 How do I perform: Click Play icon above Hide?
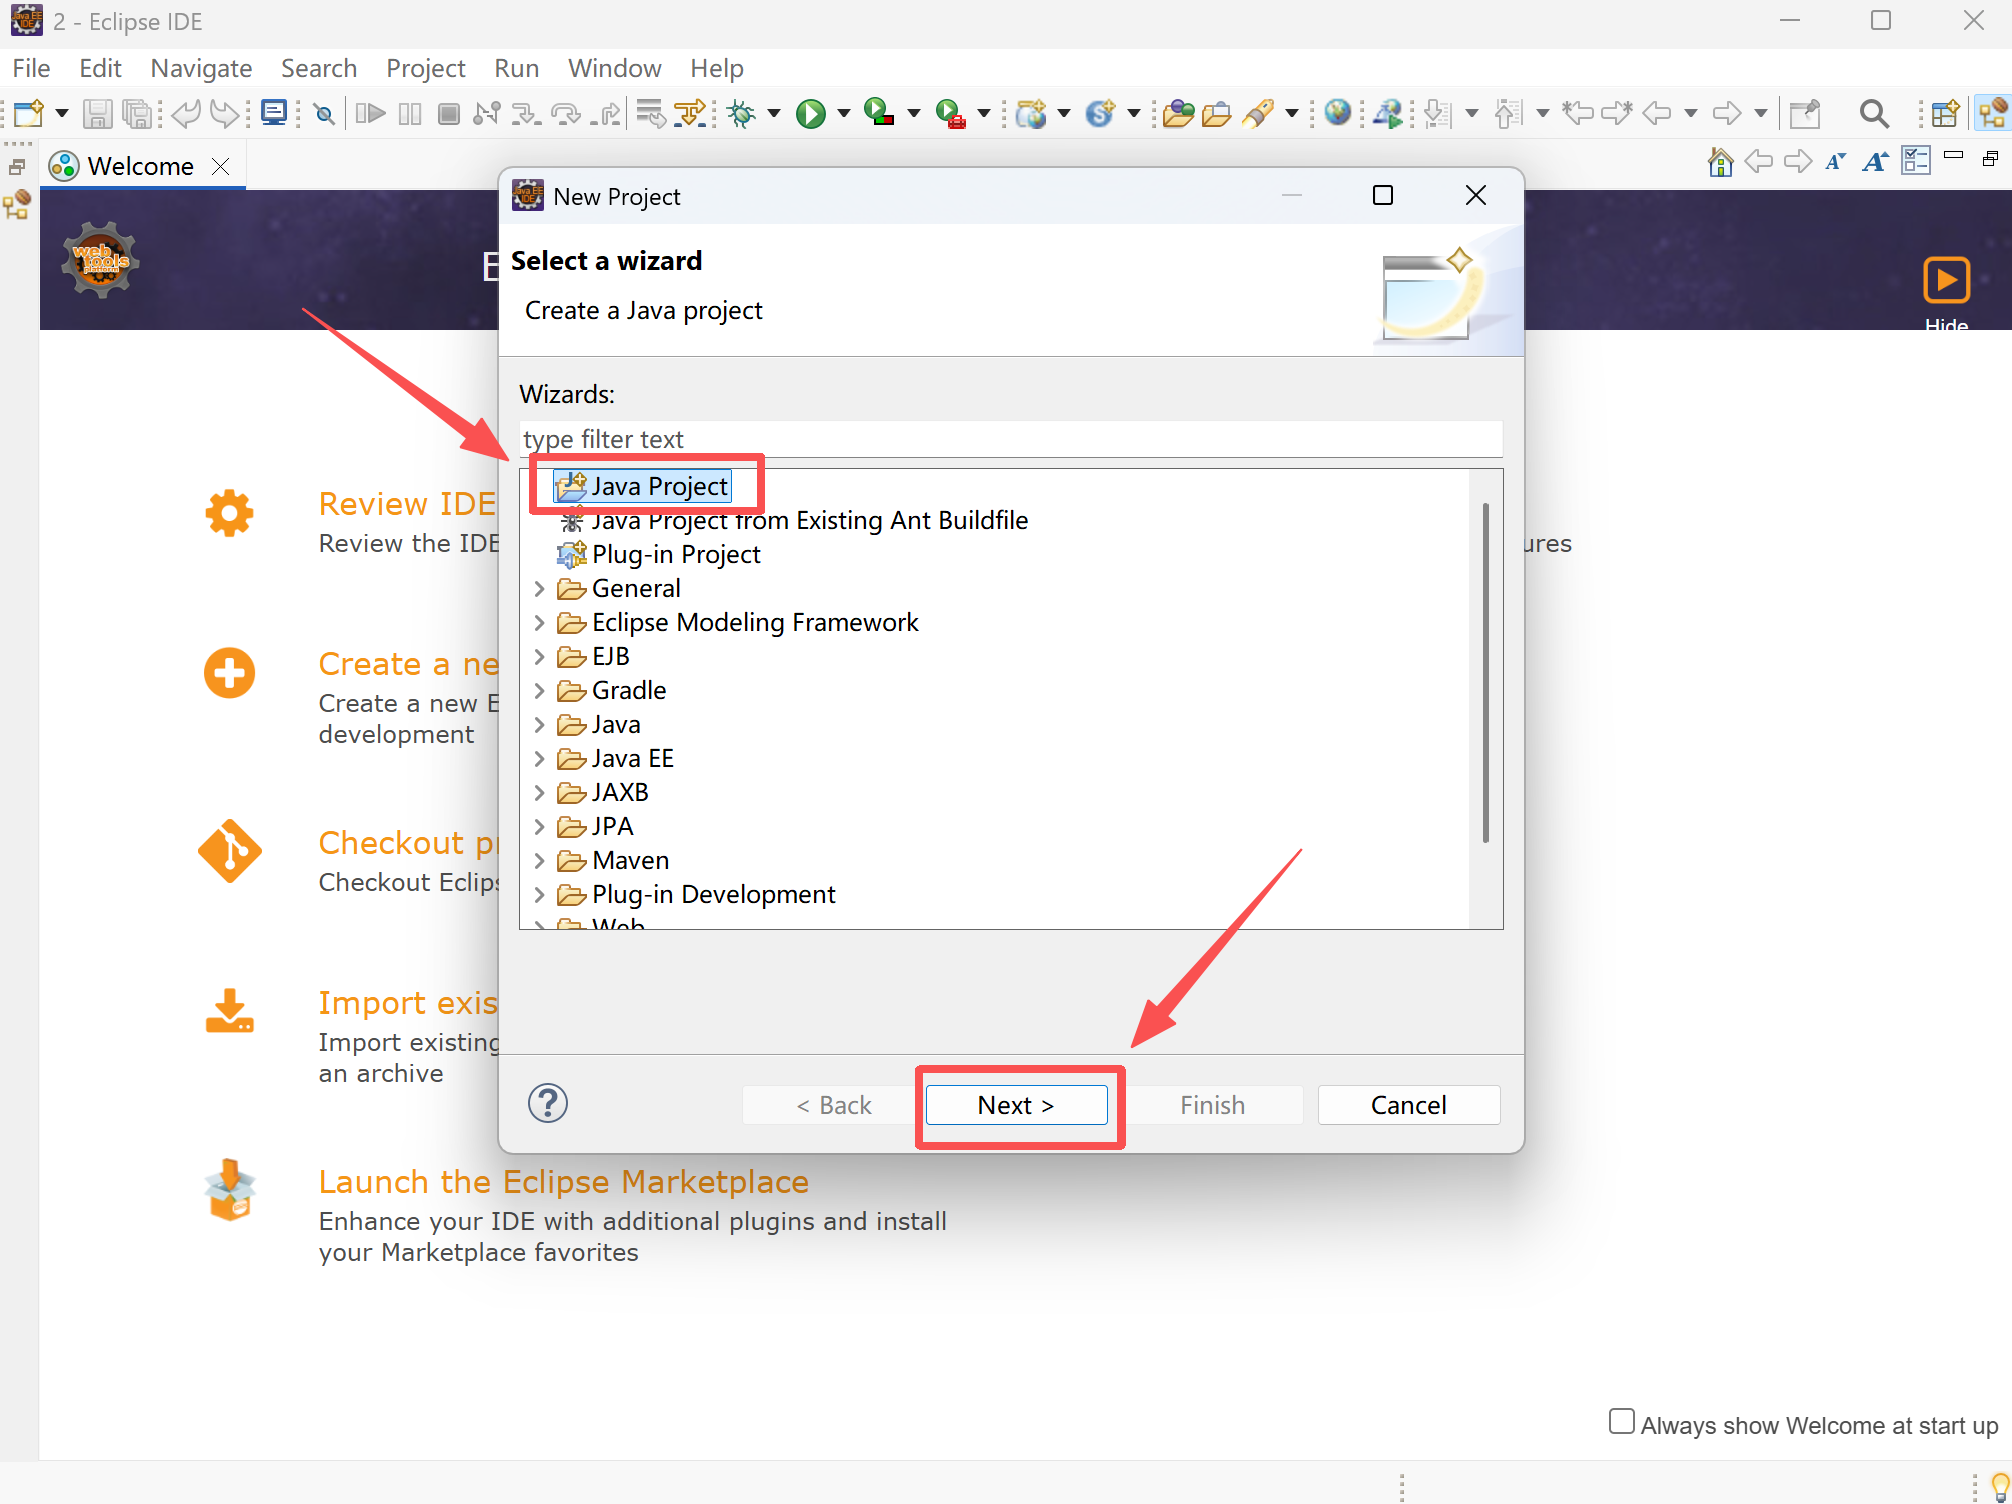coord(1945,280)
